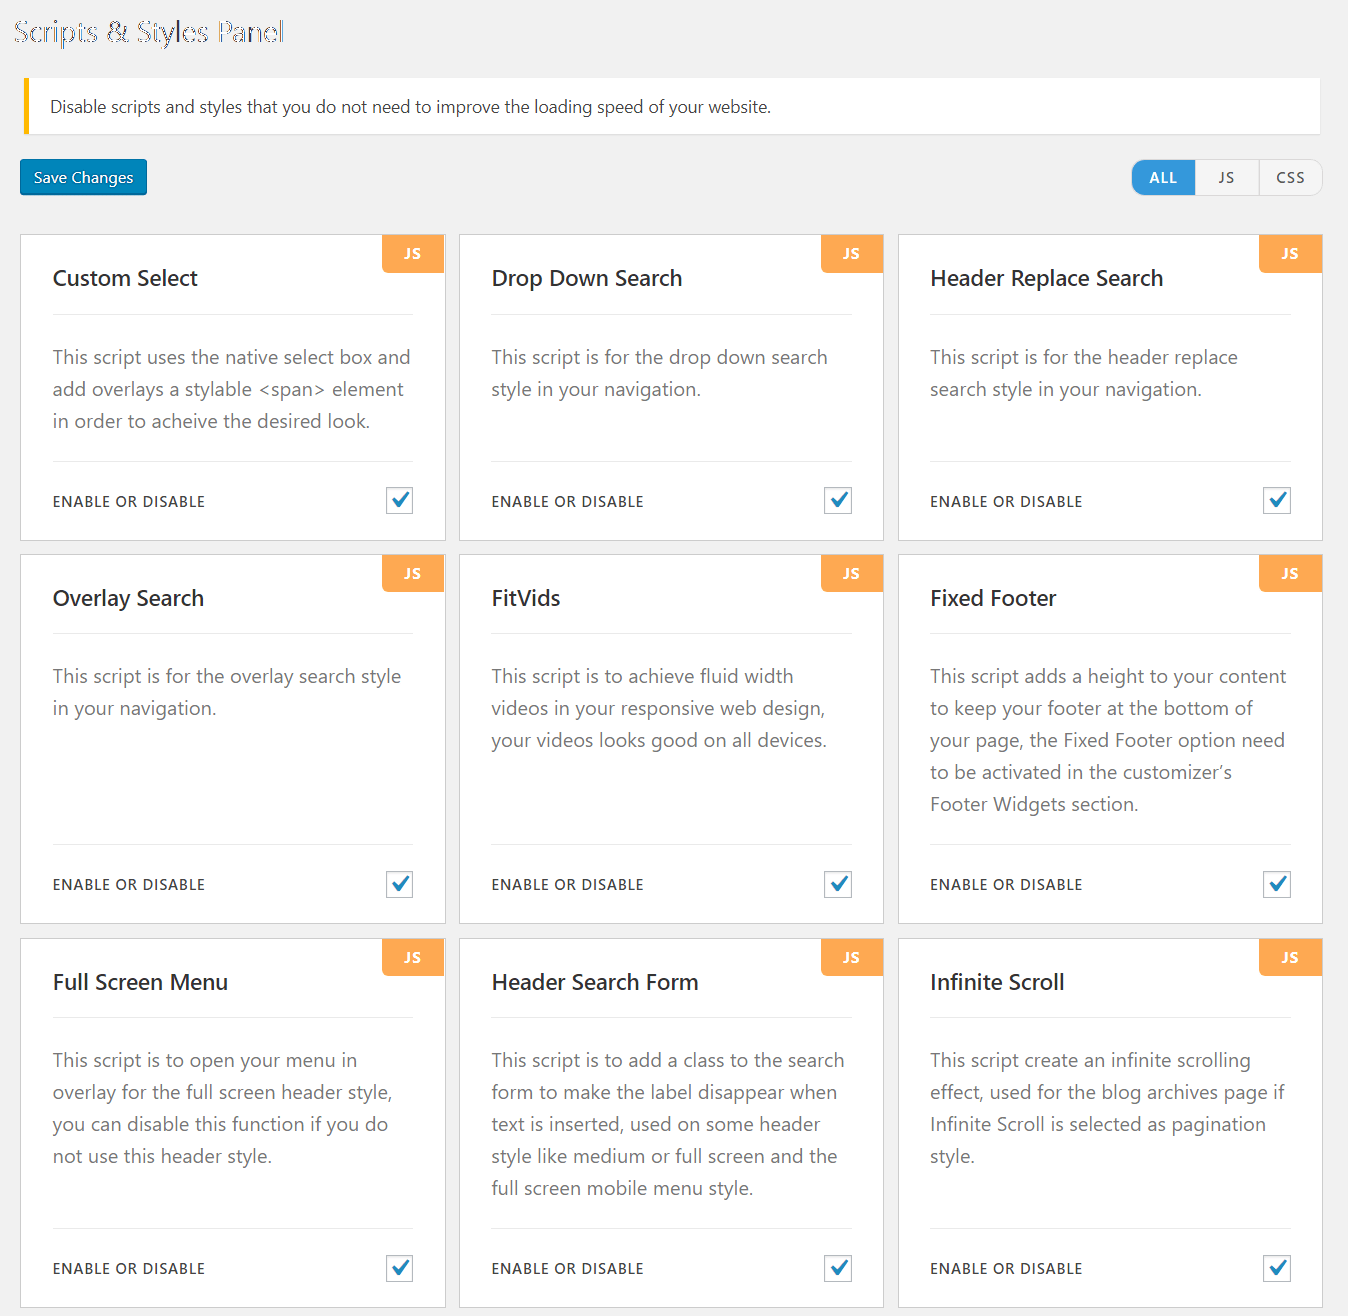The image size is (1348, 1316).
Task: Click the JS badge on Drop Down Search card
Action: click(852, 254)
